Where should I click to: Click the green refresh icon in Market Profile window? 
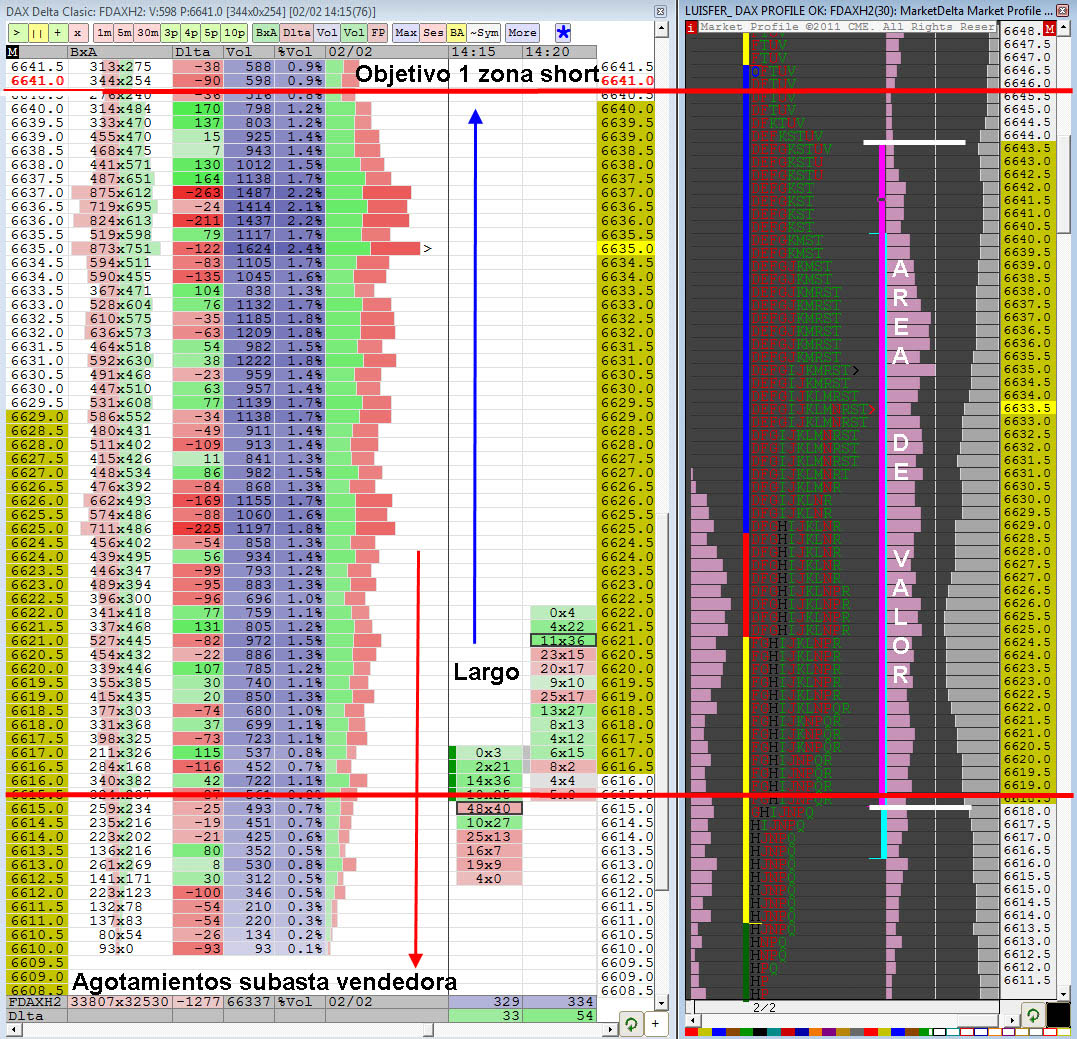tap(1032, 1015)
